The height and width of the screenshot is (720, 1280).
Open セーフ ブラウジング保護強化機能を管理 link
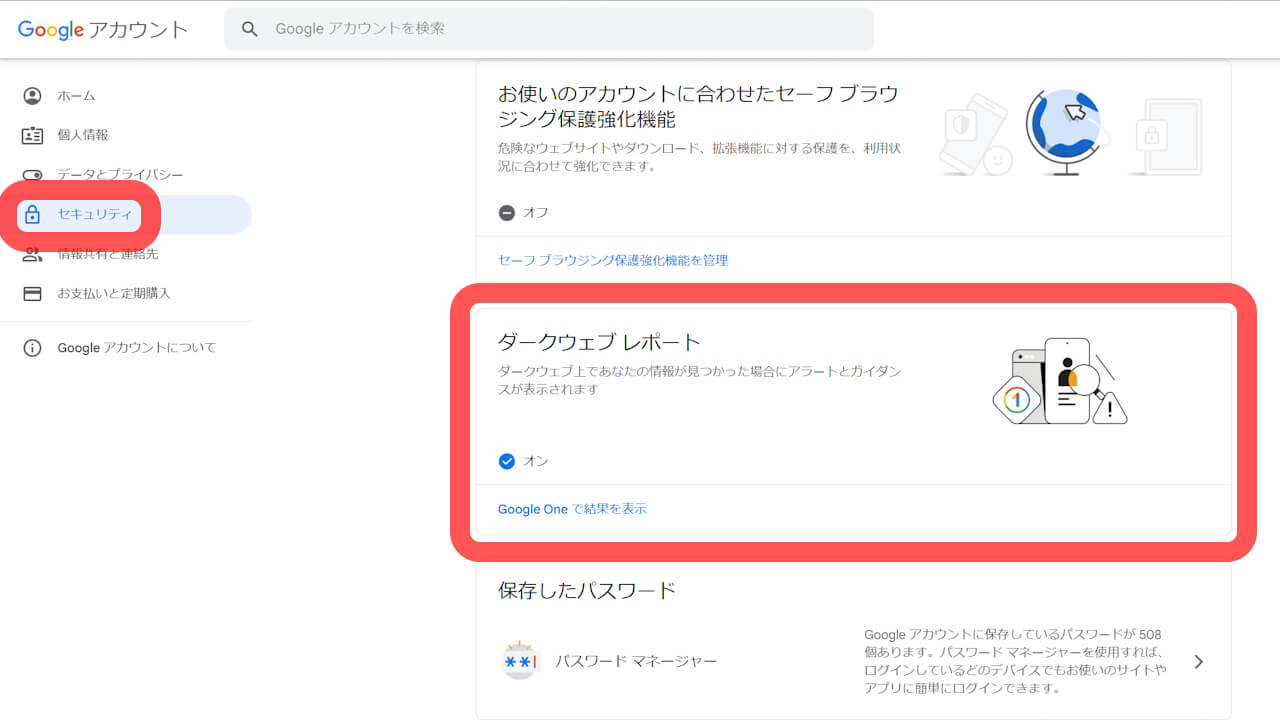613,259
